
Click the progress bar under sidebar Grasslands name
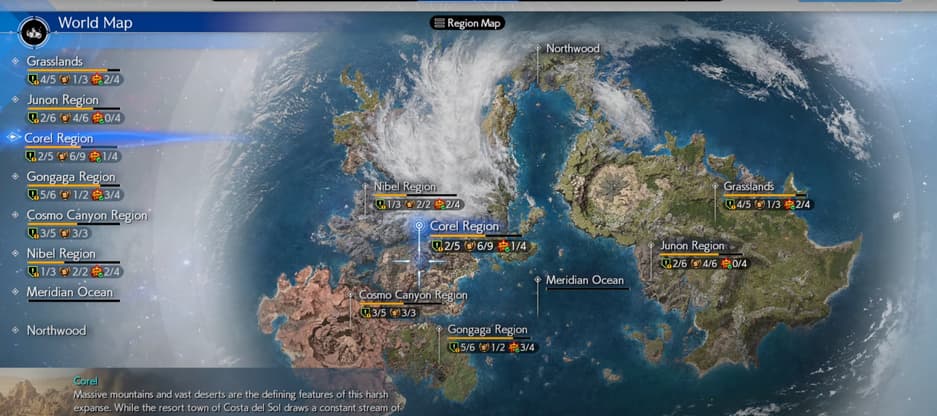(74, 70)
